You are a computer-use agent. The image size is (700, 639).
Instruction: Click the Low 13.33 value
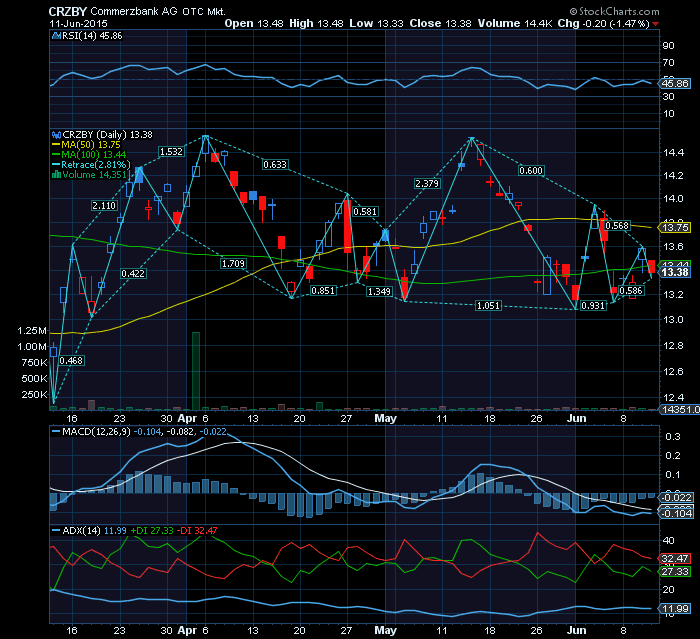pos(376,24)
